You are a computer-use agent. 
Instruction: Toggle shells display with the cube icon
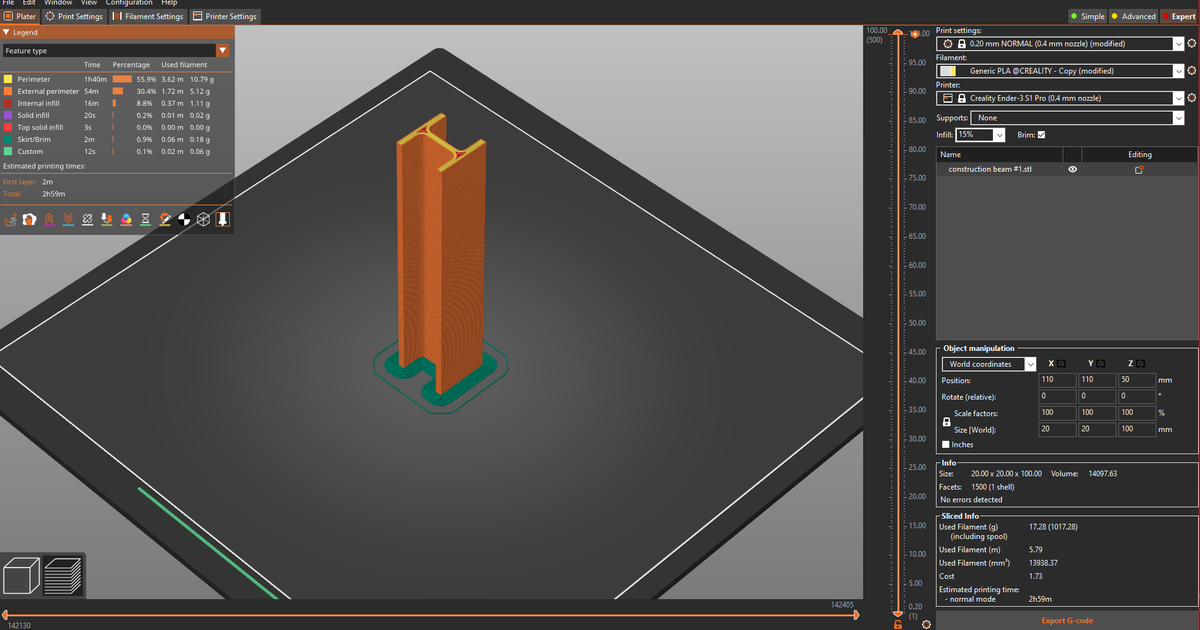pos(203,220)
